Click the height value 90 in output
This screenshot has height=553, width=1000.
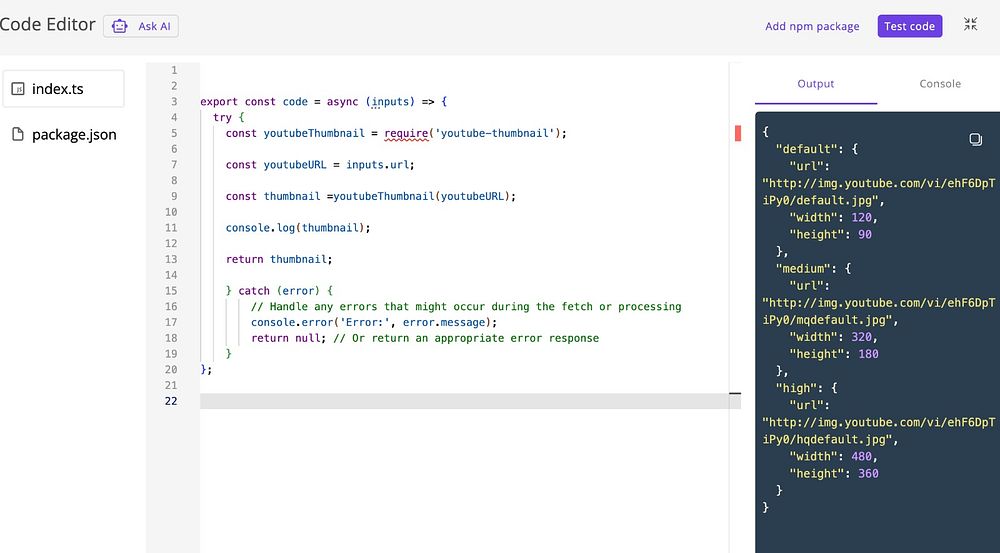tap(865, 235)
